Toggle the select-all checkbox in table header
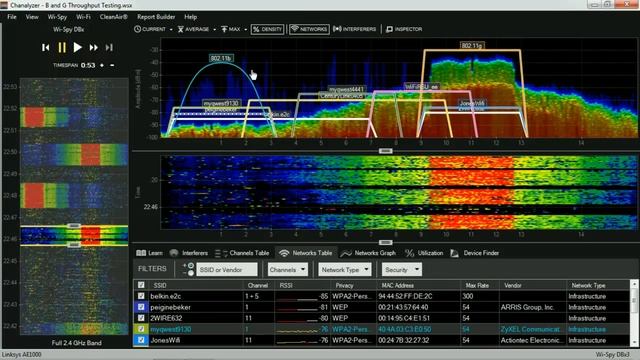Screen dimensions: 640x360 click(x=141, y=285)
